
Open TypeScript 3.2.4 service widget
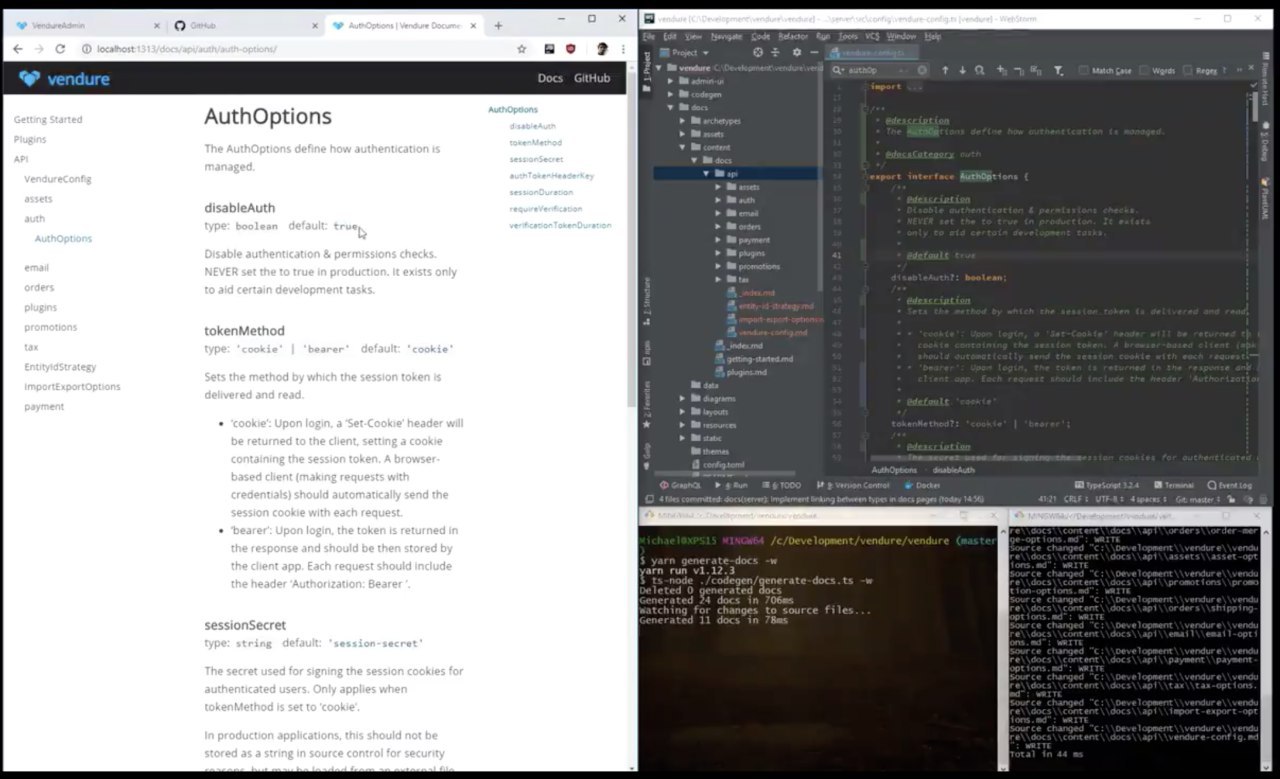tap(1106, 485)
